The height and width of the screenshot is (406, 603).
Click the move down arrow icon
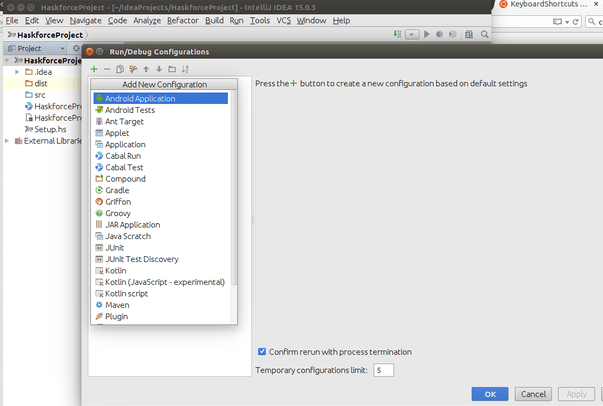coord(159,69)
